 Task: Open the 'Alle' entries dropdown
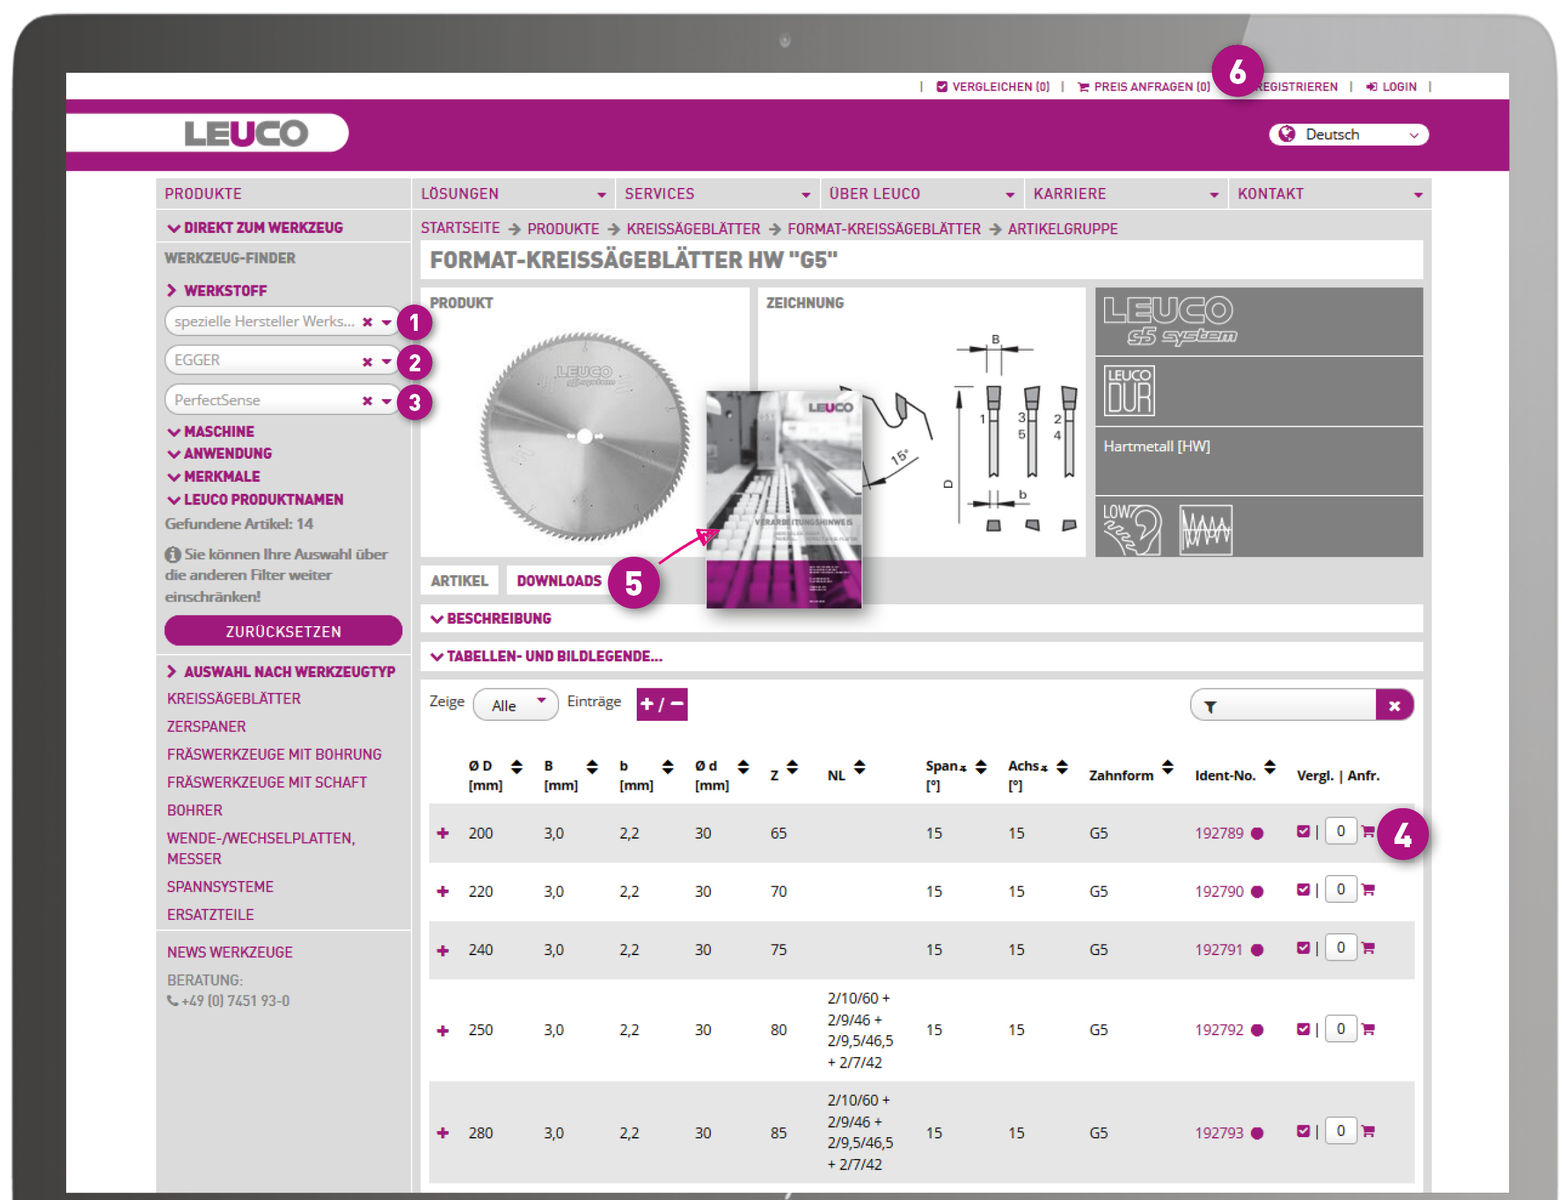tap(516, 704)
